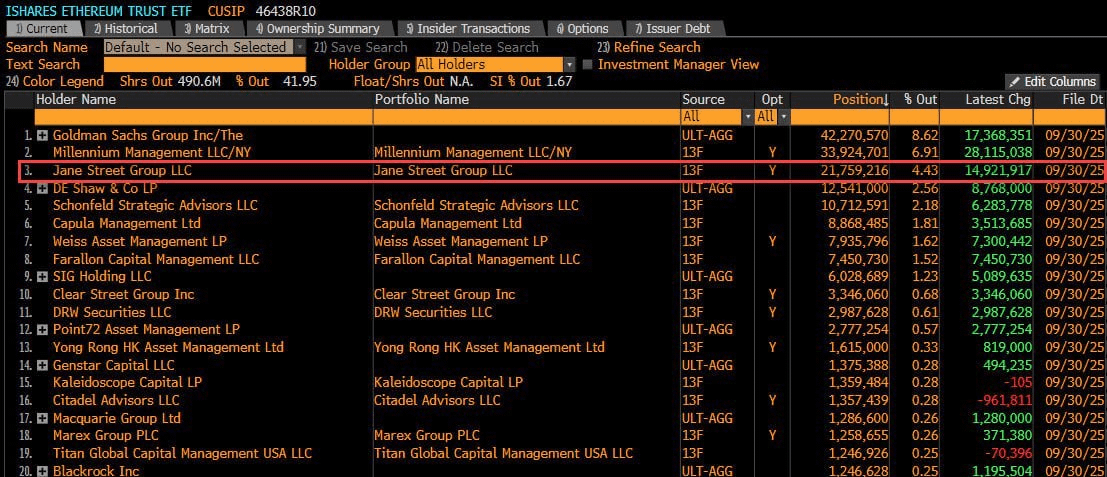Screen dimensions: 1107x477
Task: Open the Opt filter All dropdown
Action: (x=783, y=116)
